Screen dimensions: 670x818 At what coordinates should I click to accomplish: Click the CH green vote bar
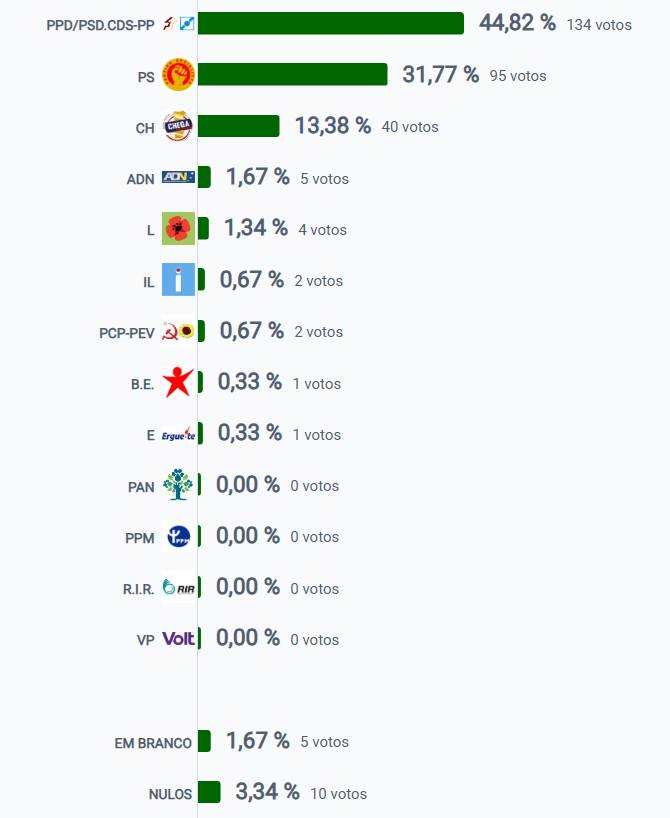coord(239,126)
